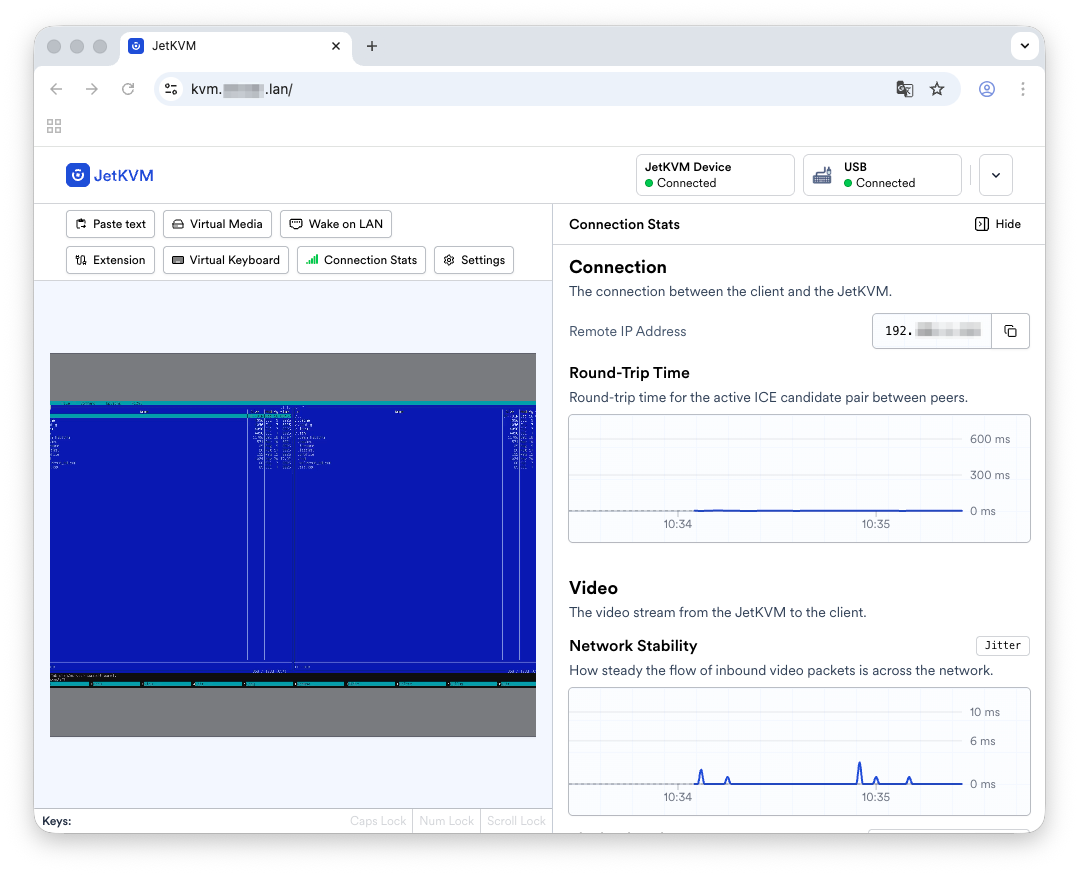Click the Round-Trip Time heading
Screen dimensions: 1079x875
click(629, 373)
